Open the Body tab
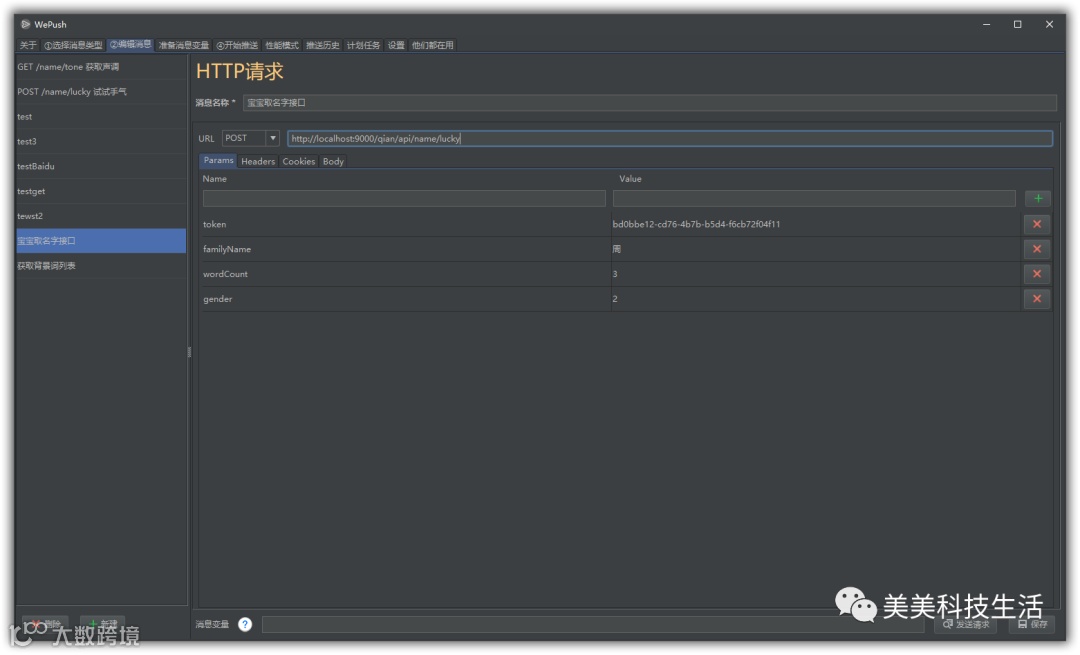 click(x=333, y=161)
